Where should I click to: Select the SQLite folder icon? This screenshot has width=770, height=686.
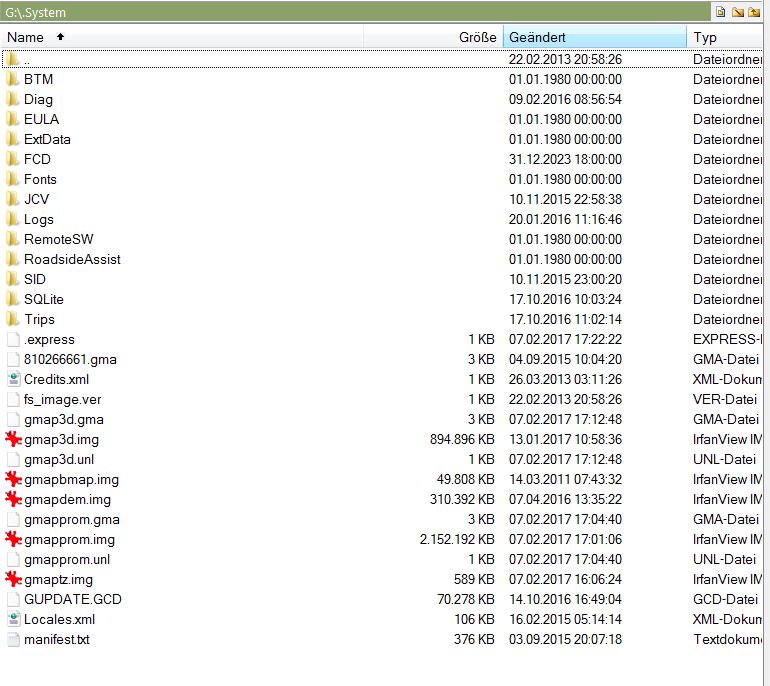click(13, 299)
